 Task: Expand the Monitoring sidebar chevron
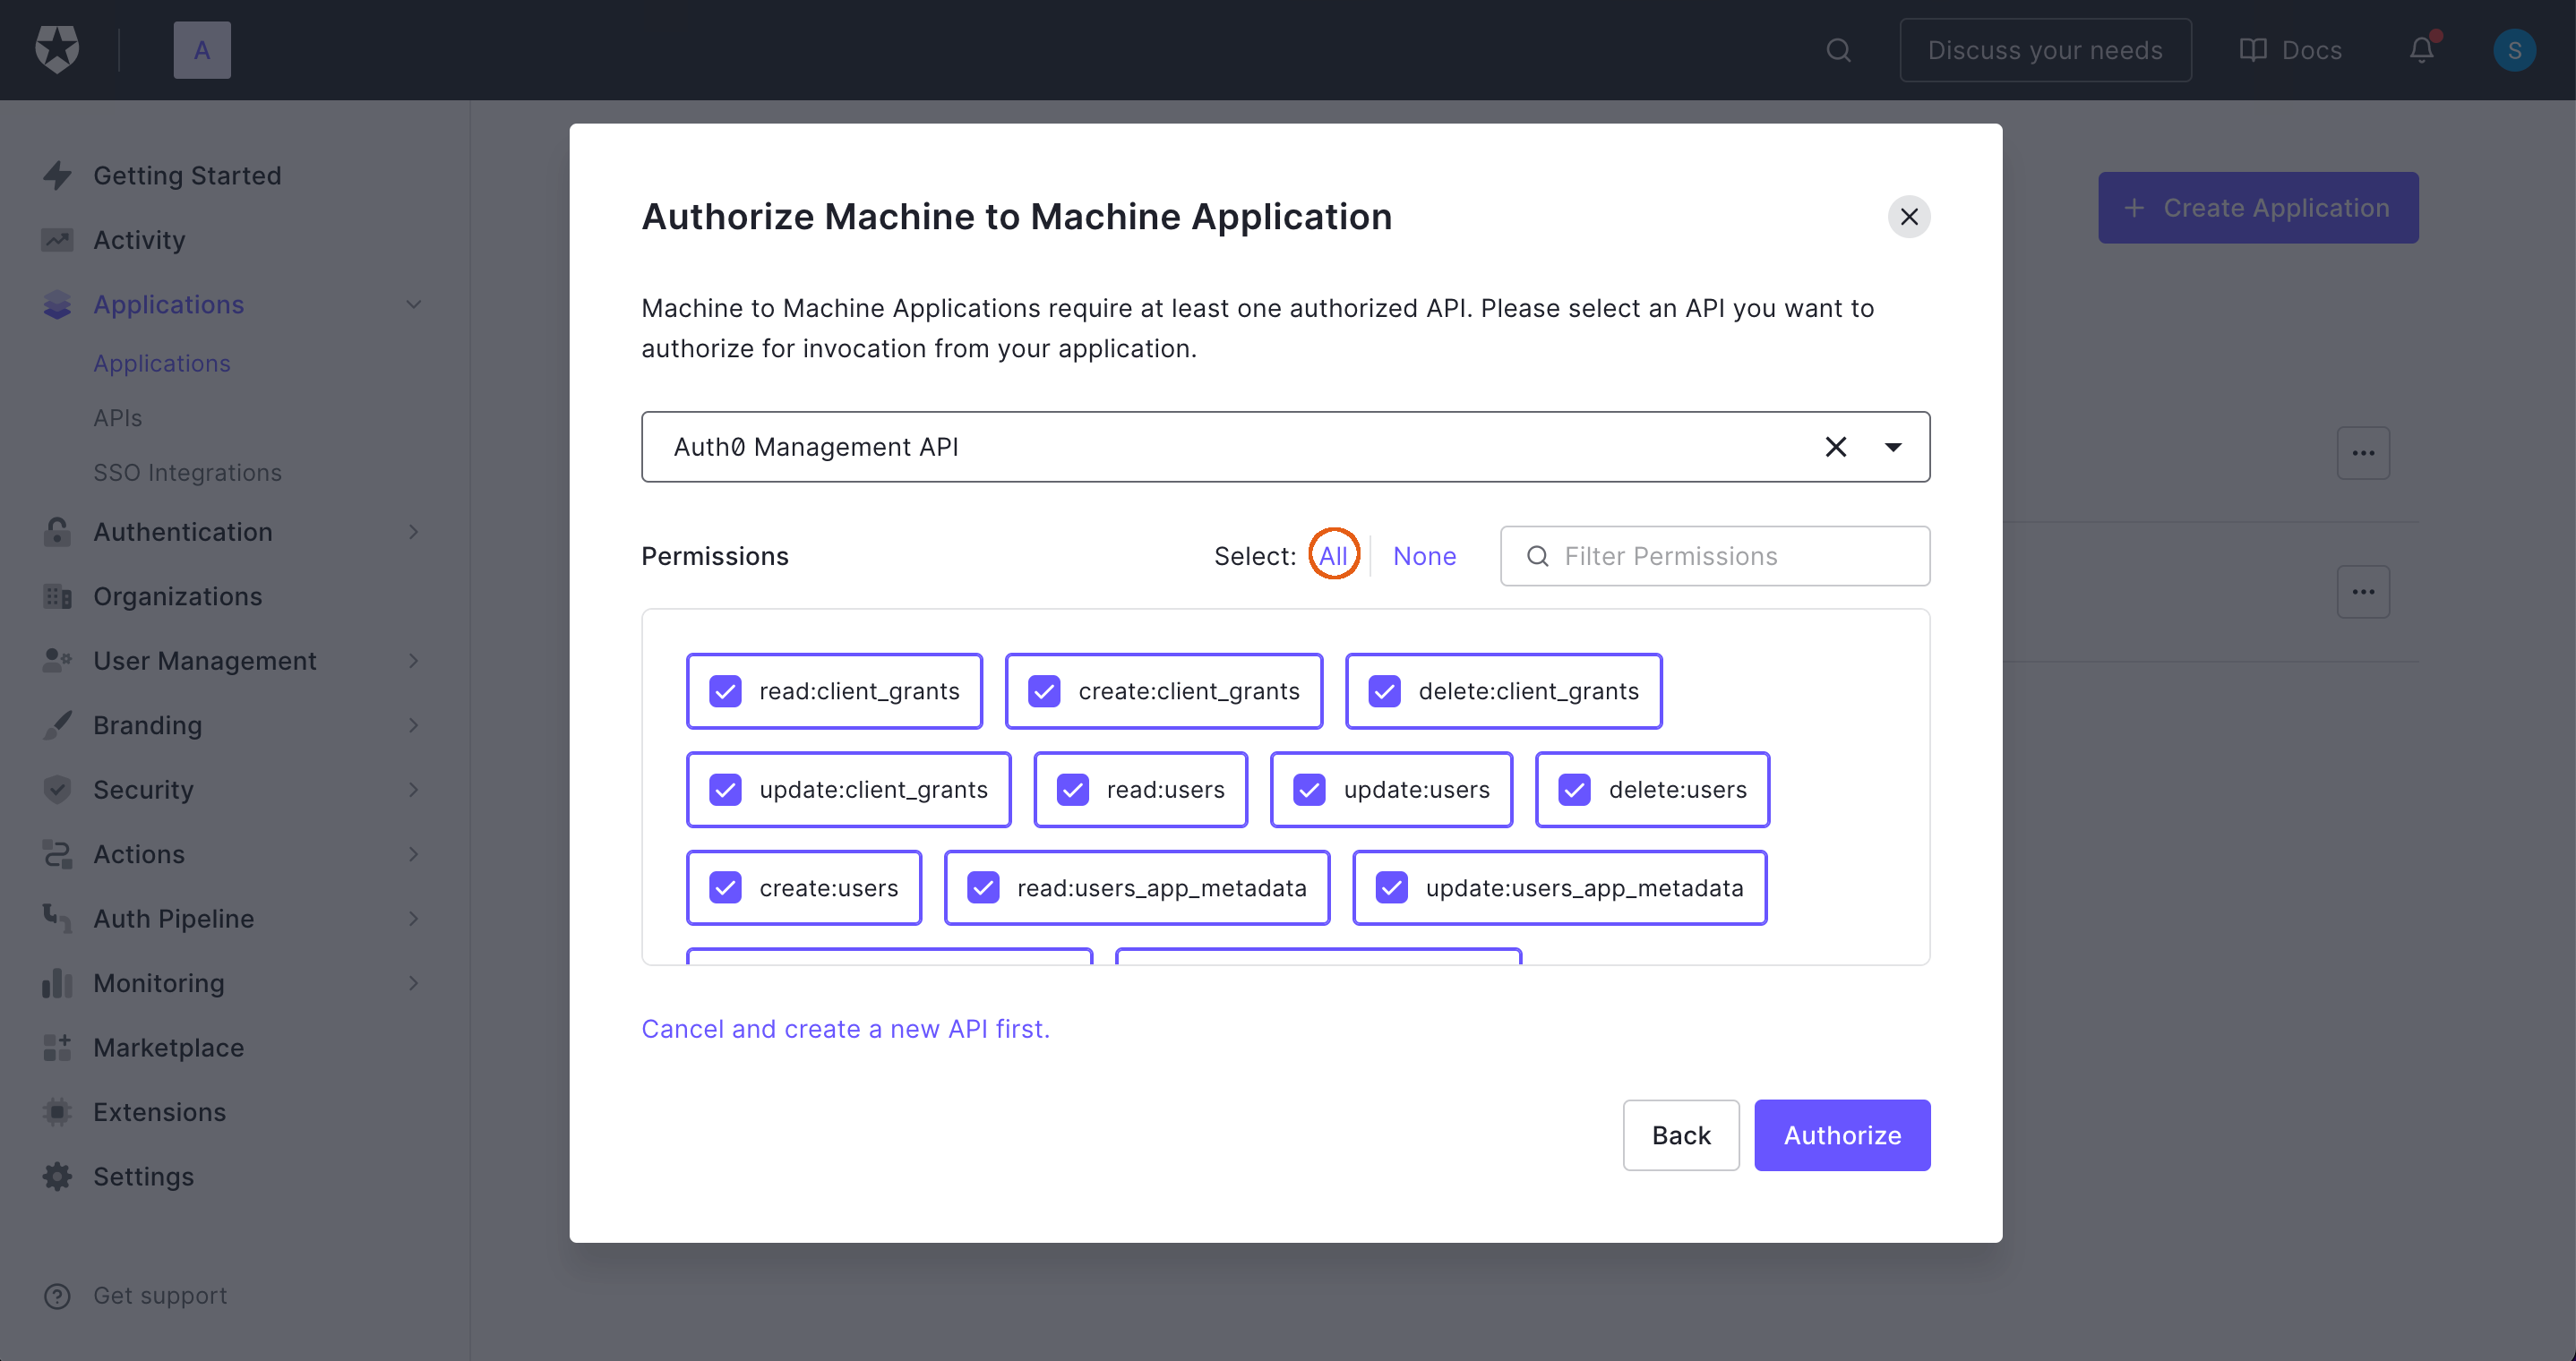pyautogui.click(x=413, y=983)
